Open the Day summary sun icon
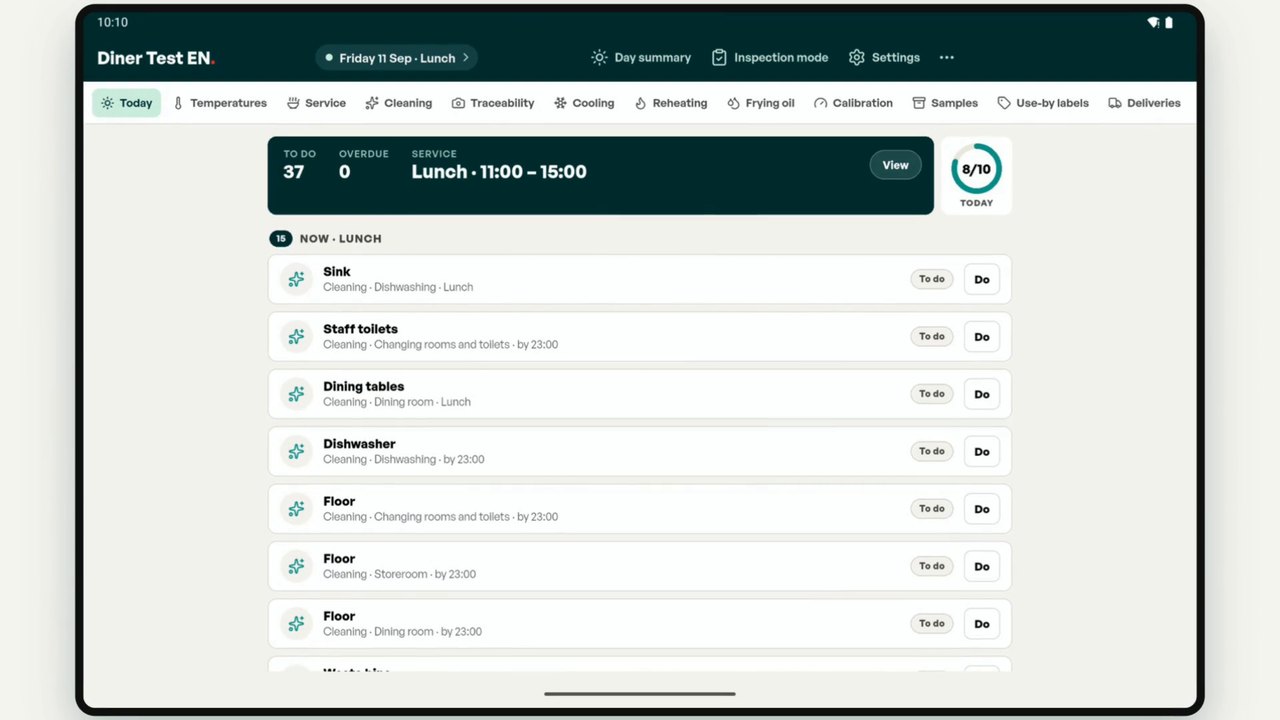Viewport: 1280px width, 720px height. [x=599, y=58]
